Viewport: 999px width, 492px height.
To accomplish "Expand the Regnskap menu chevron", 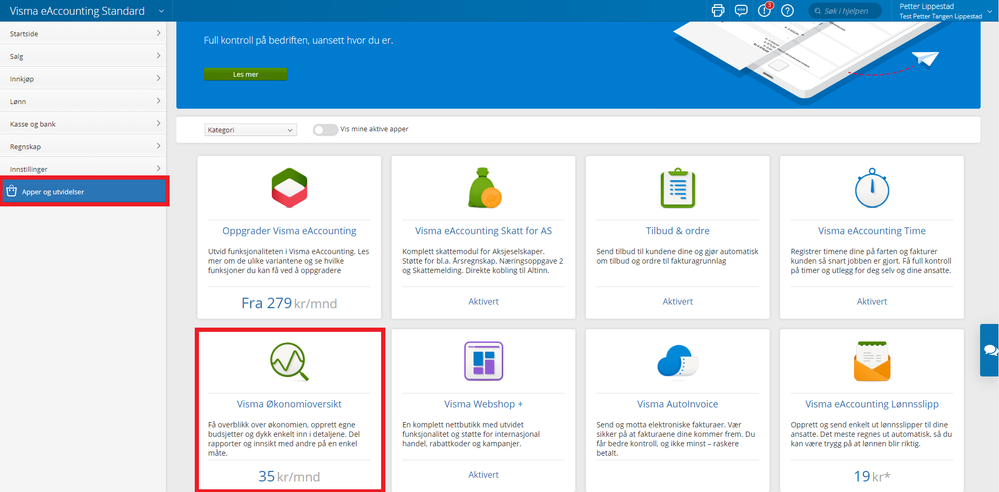I will [158, 146].
